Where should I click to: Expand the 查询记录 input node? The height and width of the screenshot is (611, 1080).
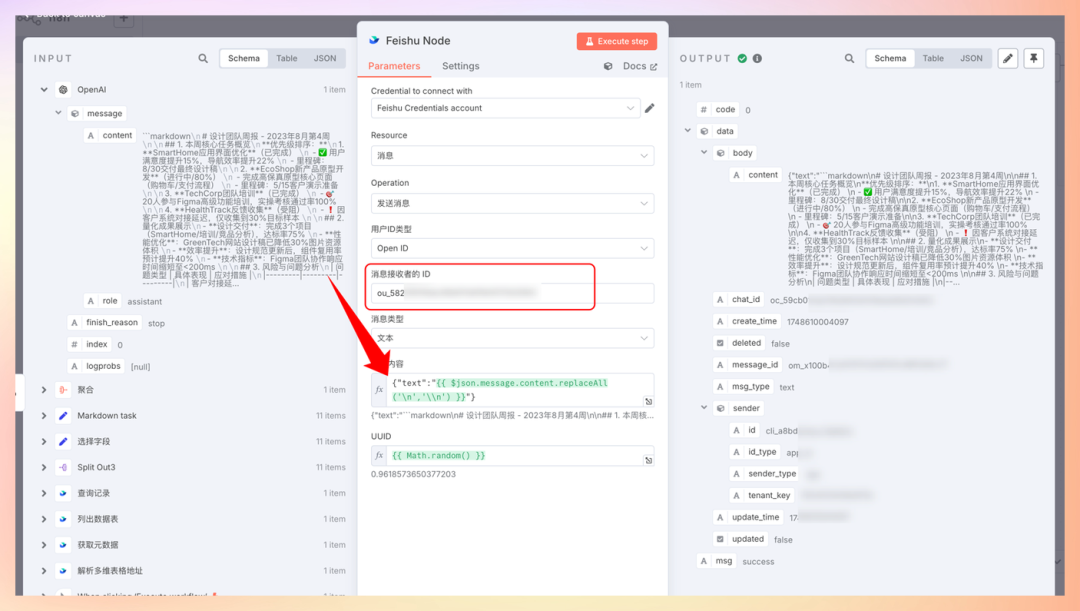click(44, 493)
